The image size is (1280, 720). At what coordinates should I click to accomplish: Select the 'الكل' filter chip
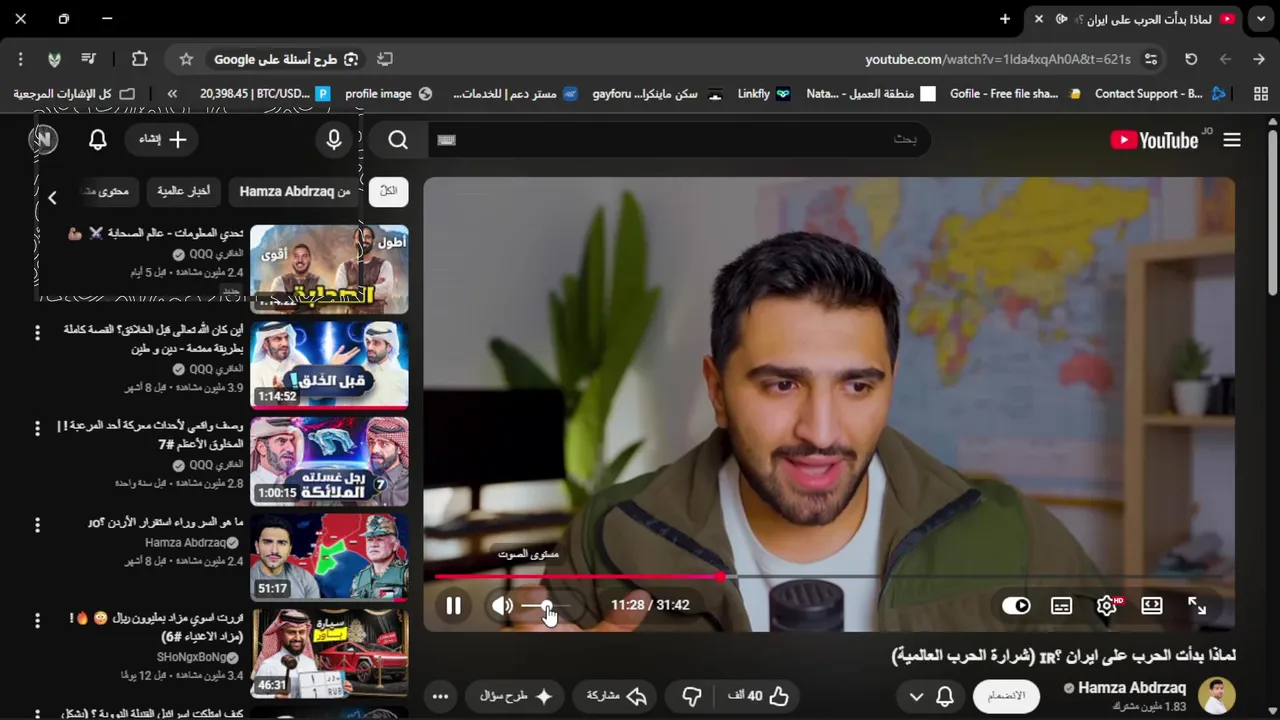point(389,191)
